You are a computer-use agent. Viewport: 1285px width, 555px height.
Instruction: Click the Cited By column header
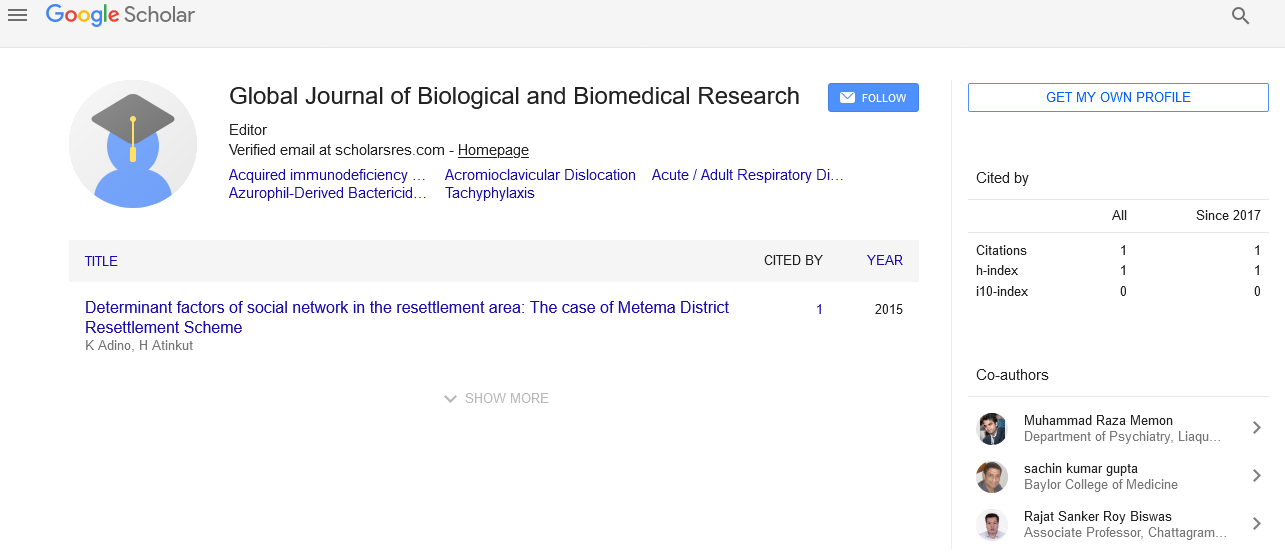click(x=793, y=260)
